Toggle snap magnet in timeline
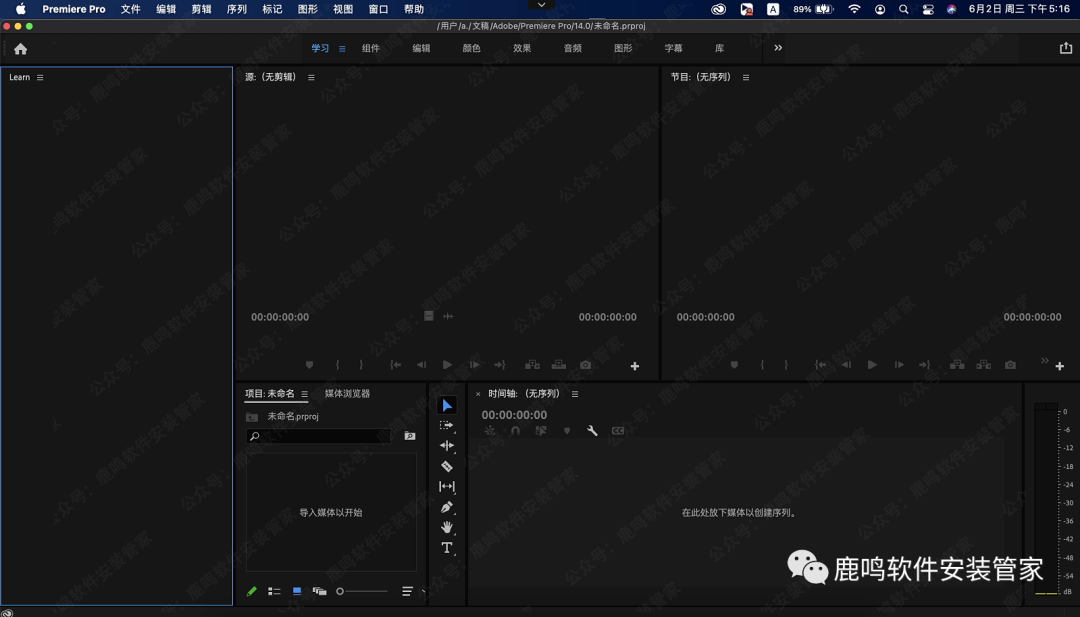The height and width of the screenshot is (617, 1080). 515,431
